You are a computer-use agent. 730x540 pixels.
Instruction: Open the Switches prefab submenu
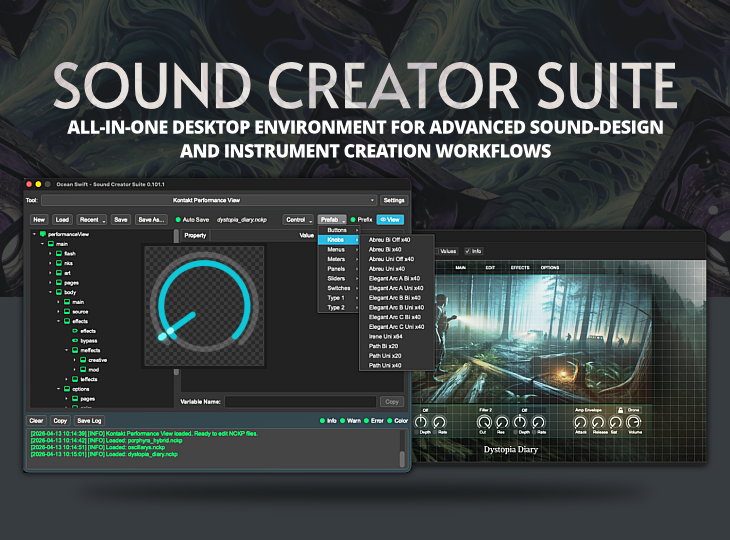pos(338,288)
